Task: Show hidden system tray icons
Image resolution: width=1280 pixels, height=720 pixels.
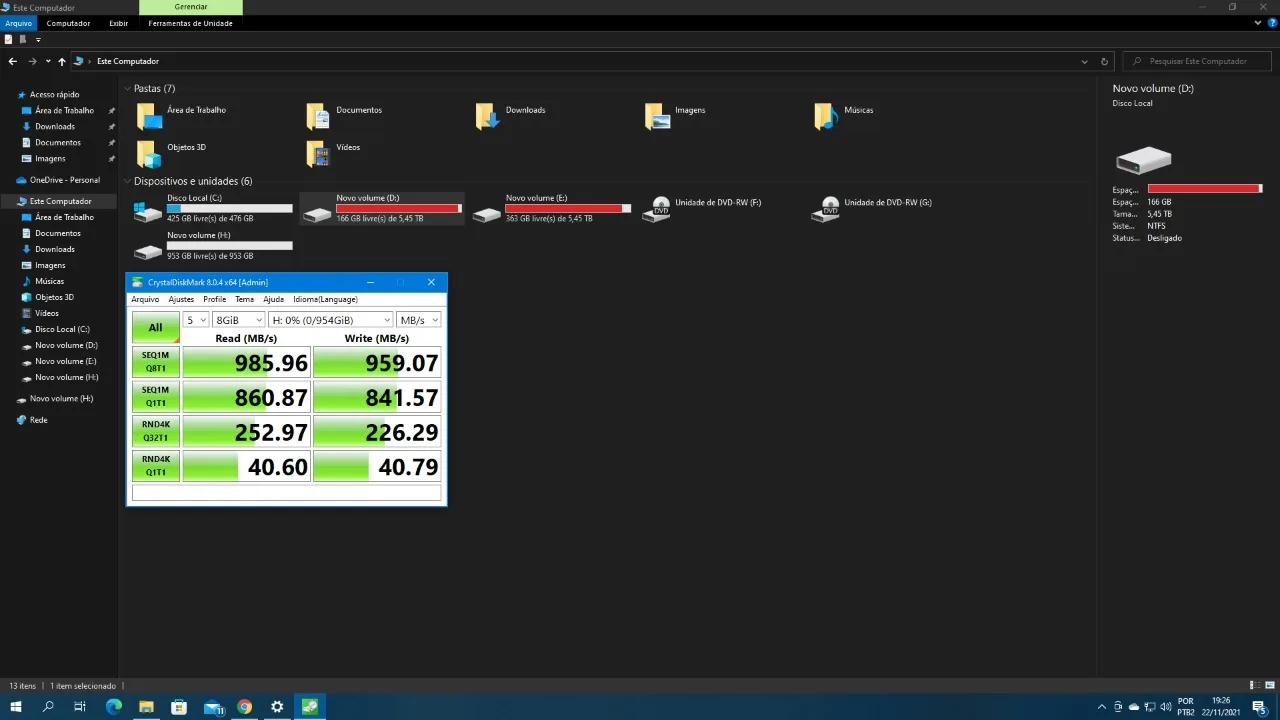Action: click(x=1102, y=707)
